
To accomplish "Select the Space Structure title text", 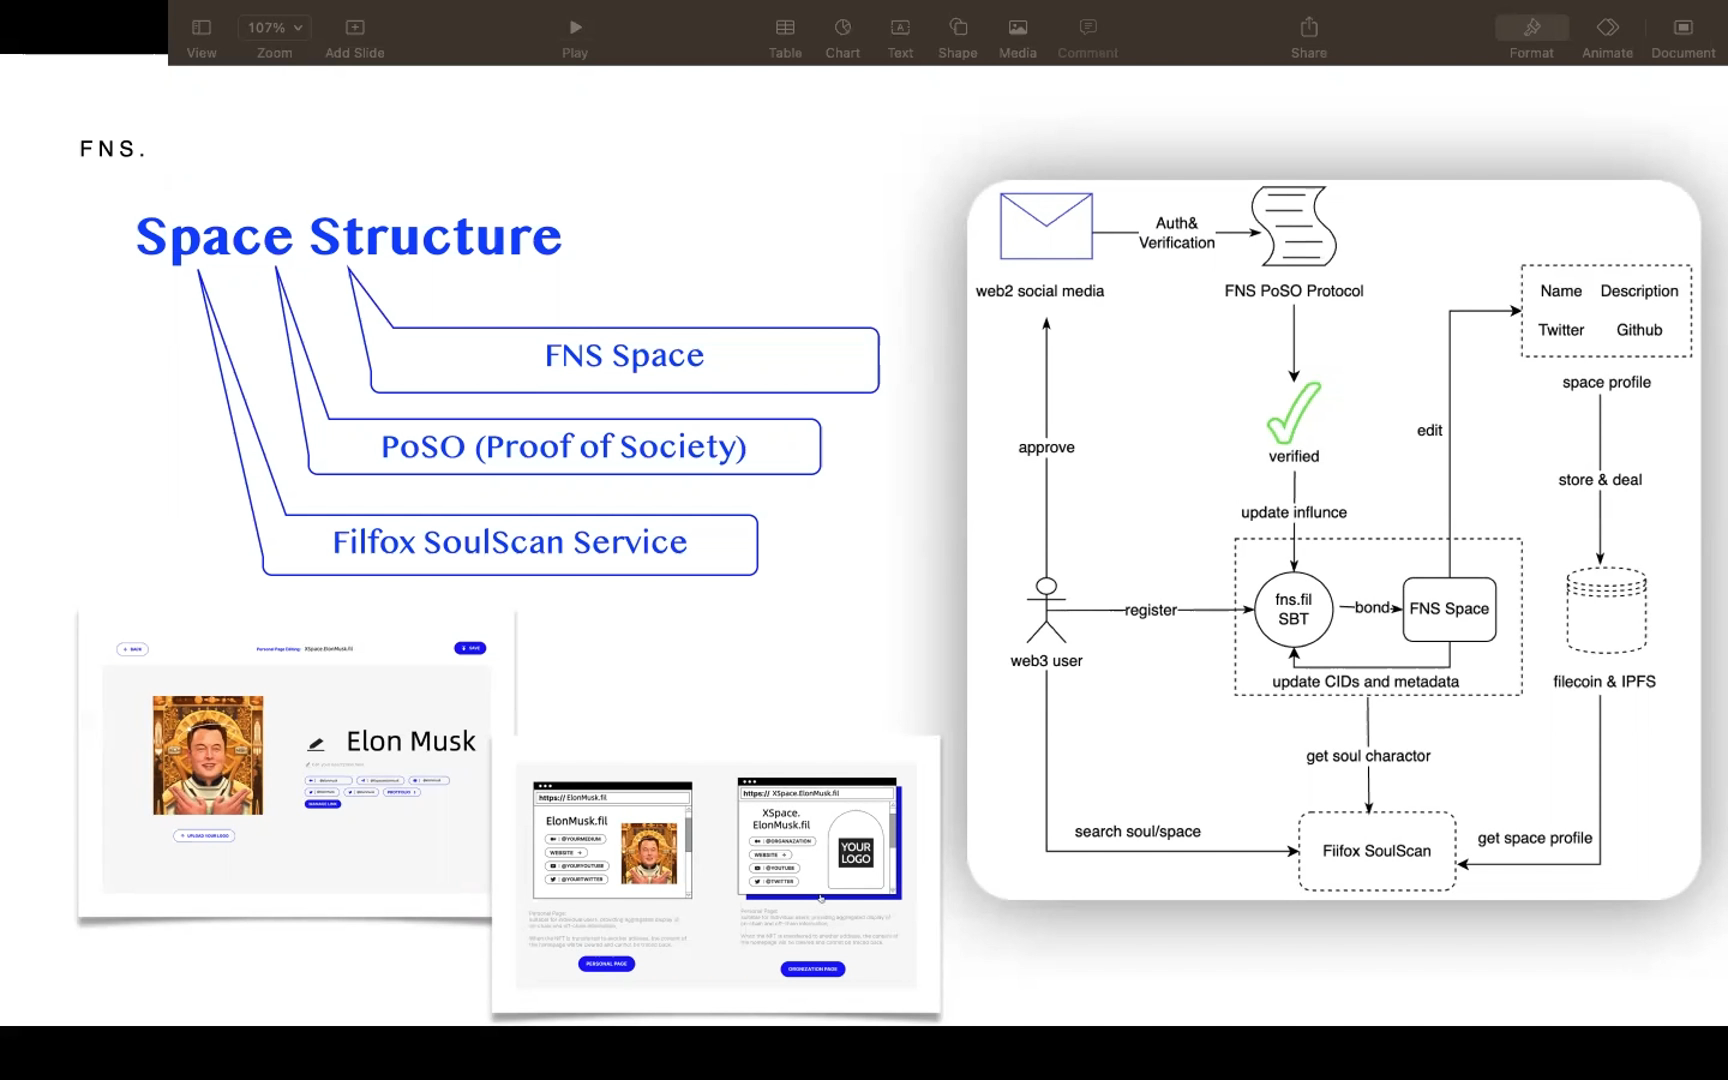I will click(x=349, y=237).
